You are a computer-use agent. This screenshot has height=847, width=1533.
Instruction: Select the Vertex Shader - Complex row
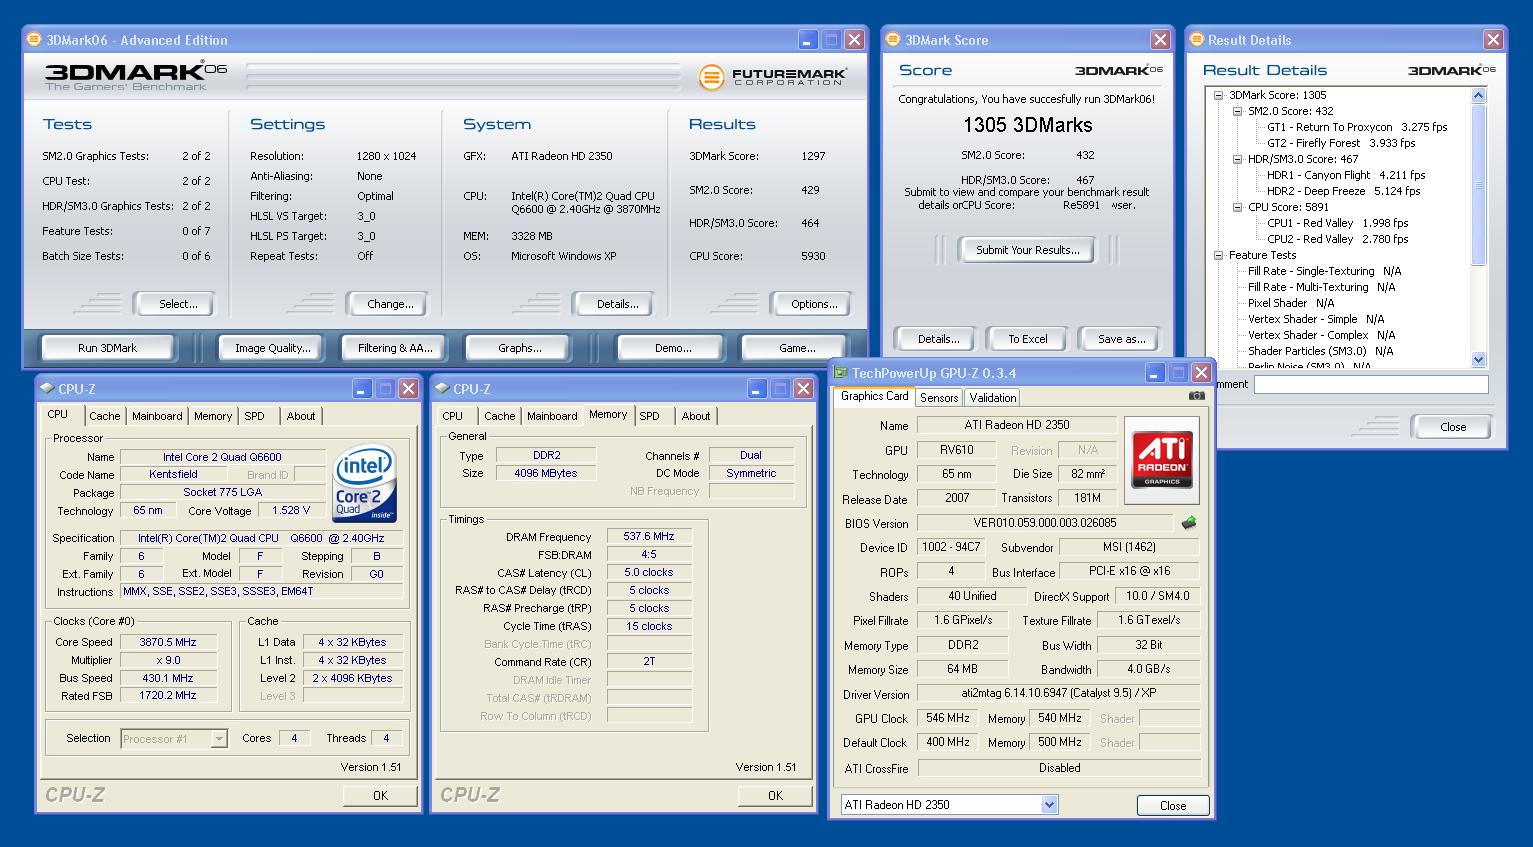tap(1321, 335)
